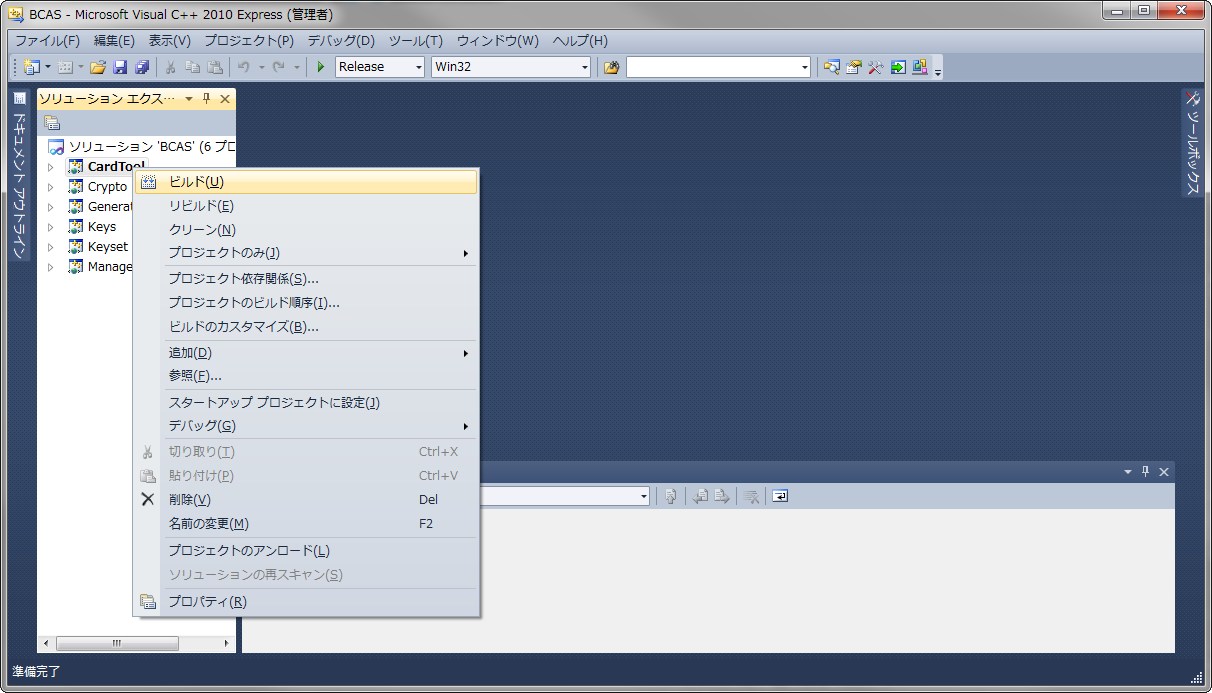Toggle auto-hide pin on Output panel

1146,471
